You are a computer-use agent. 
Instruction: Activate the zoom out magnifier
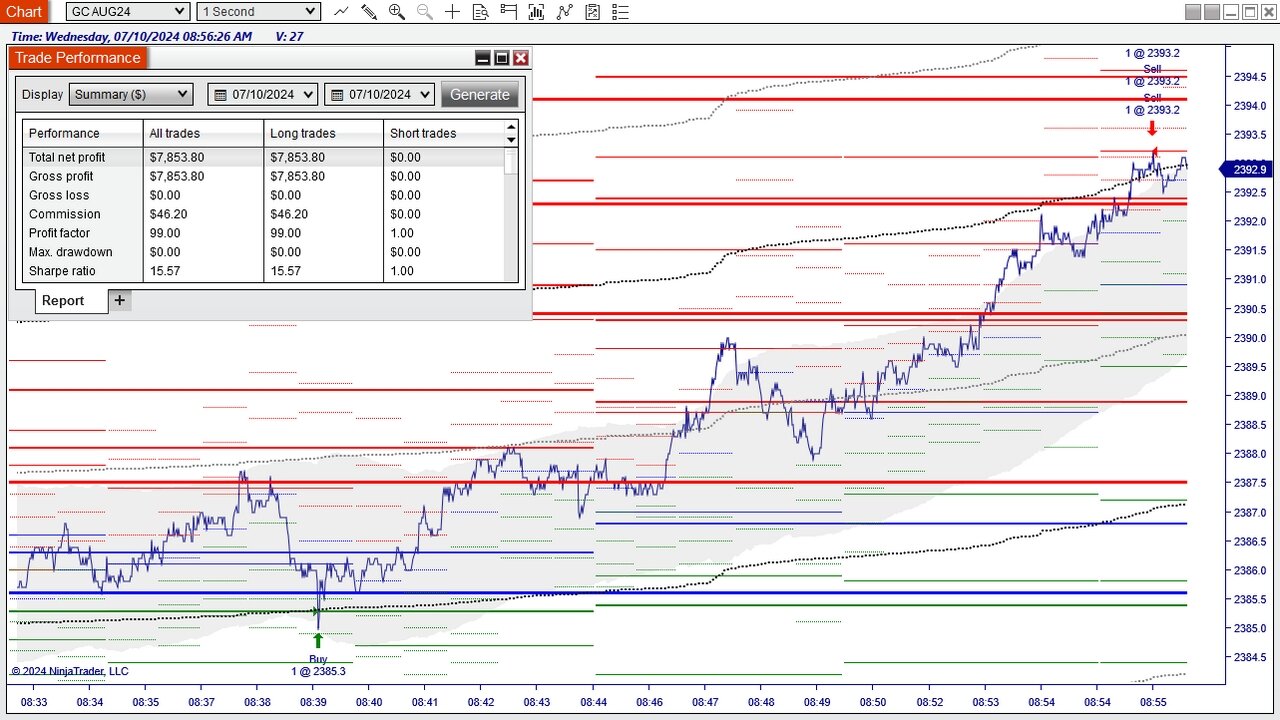click(425, 12)
